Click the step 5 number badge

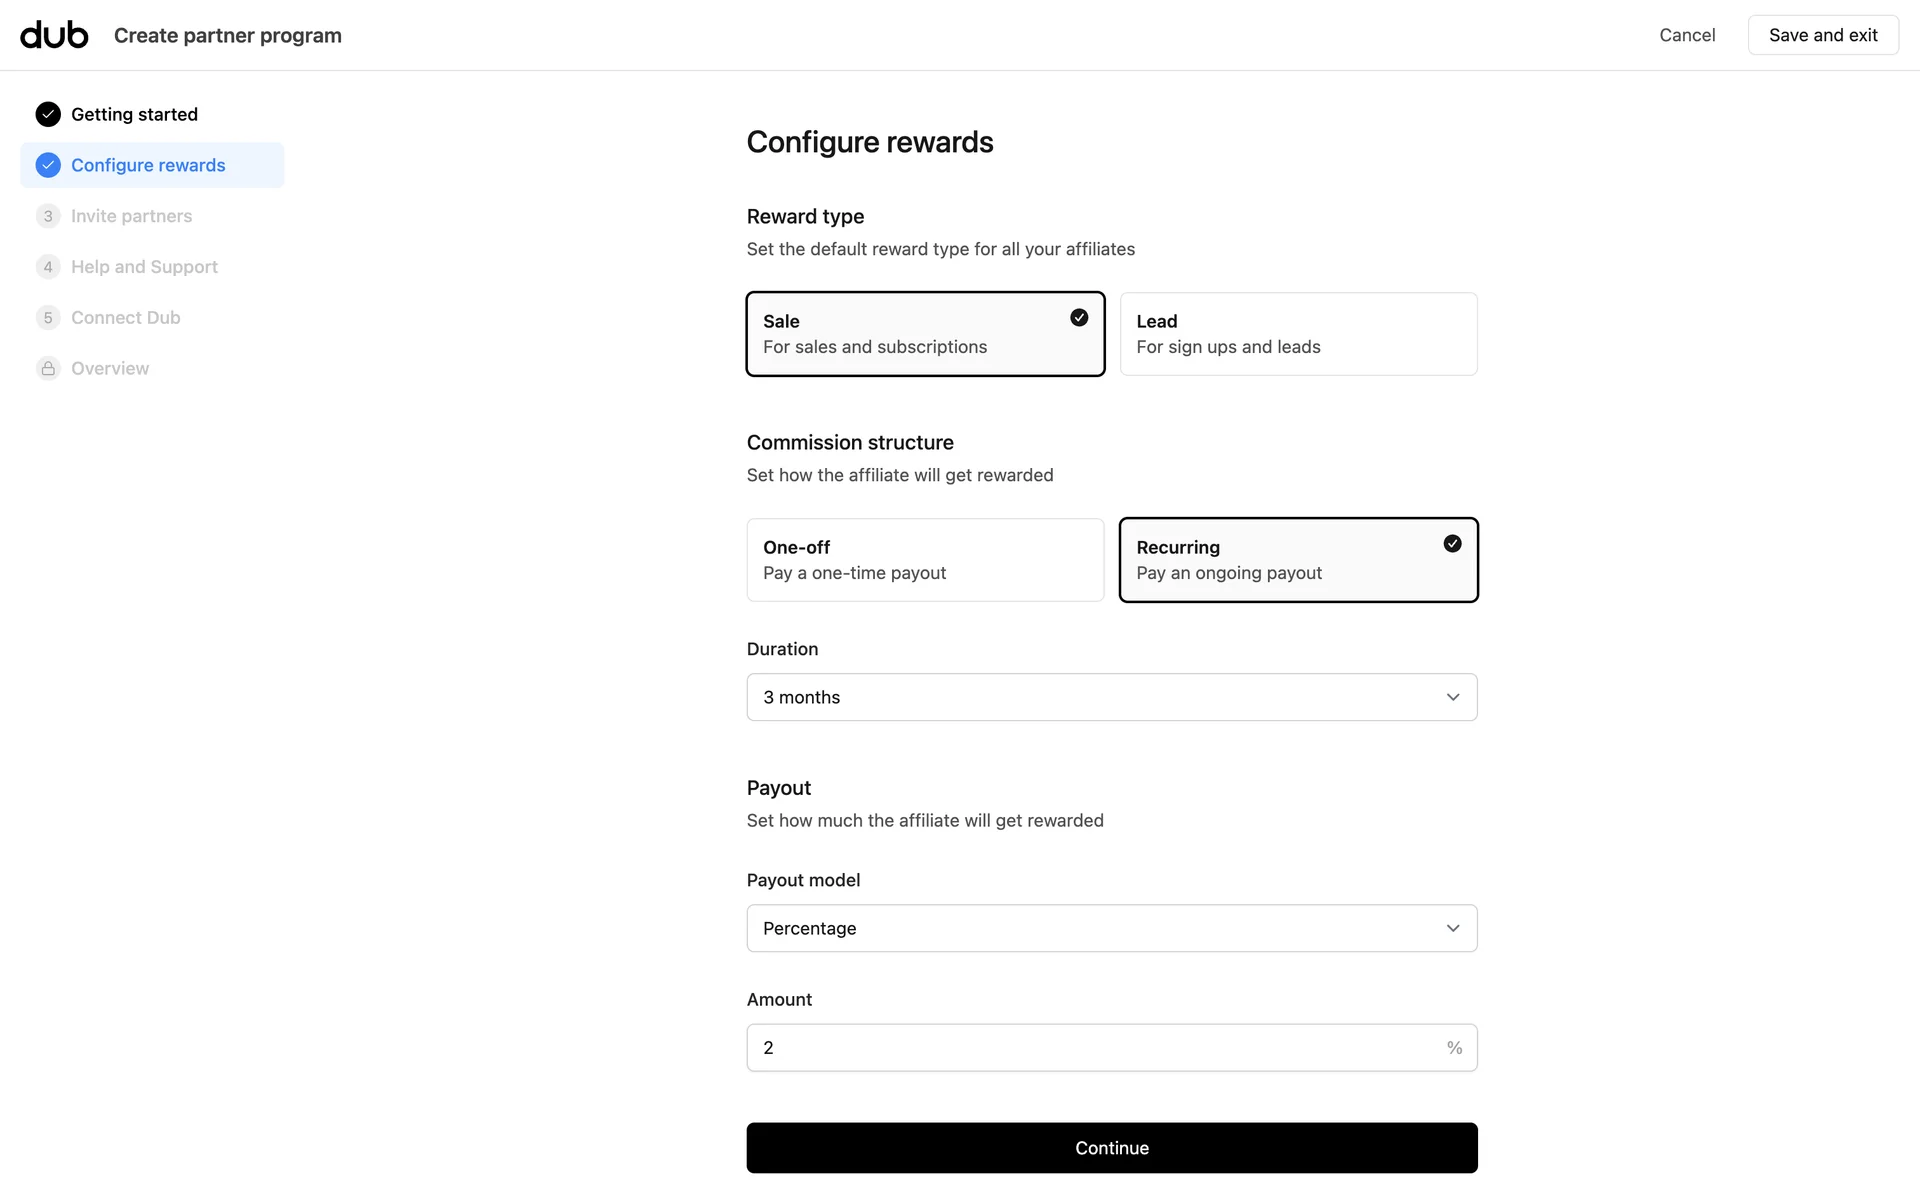coord(48,318)
